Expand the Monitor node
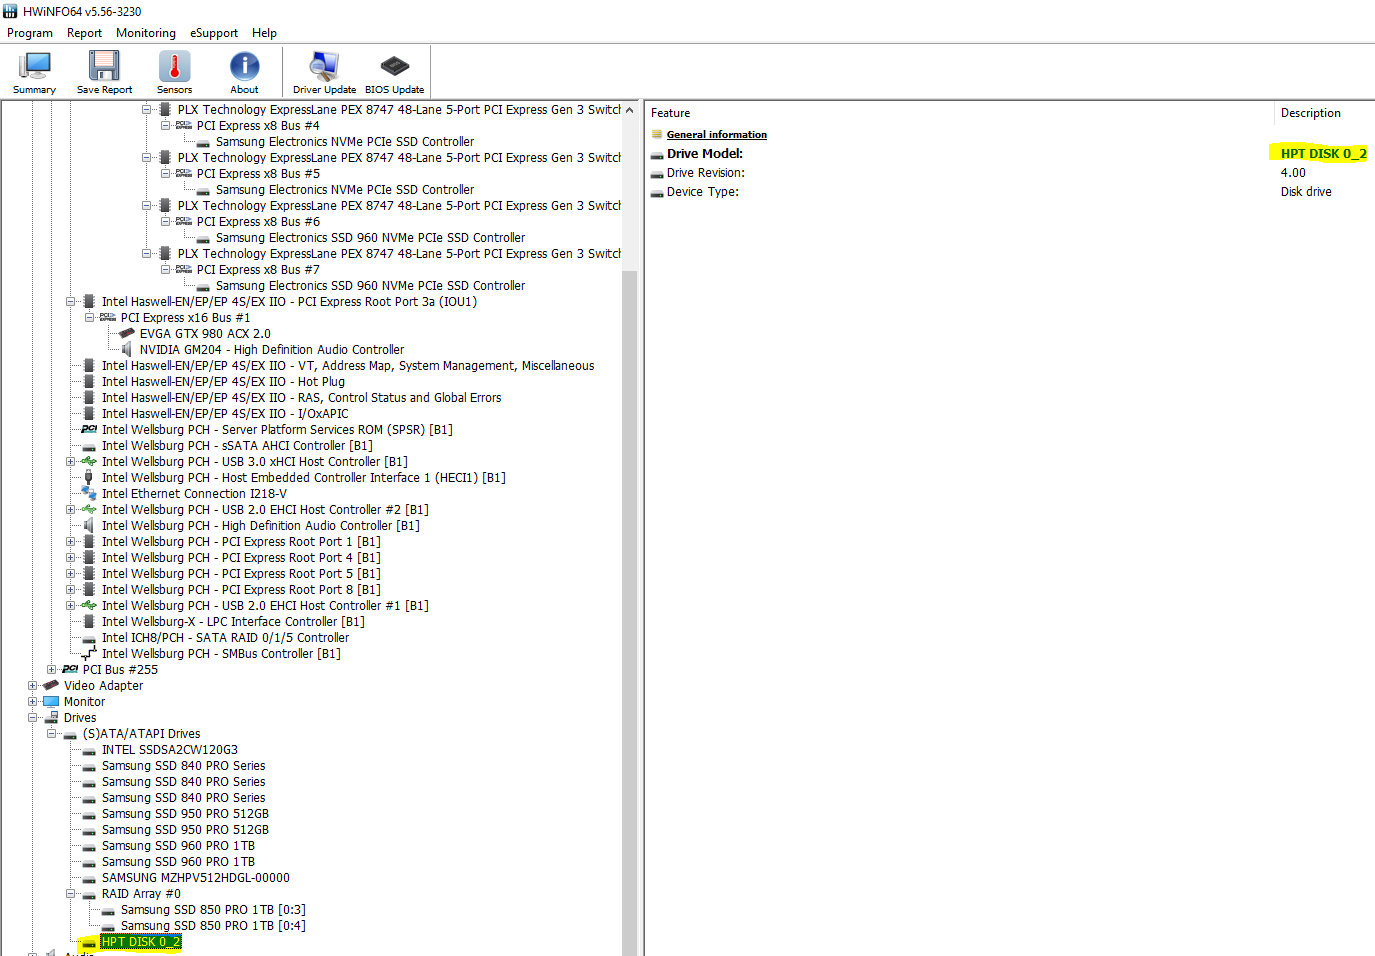1375x956 pixels. click(x=33, y=702)
